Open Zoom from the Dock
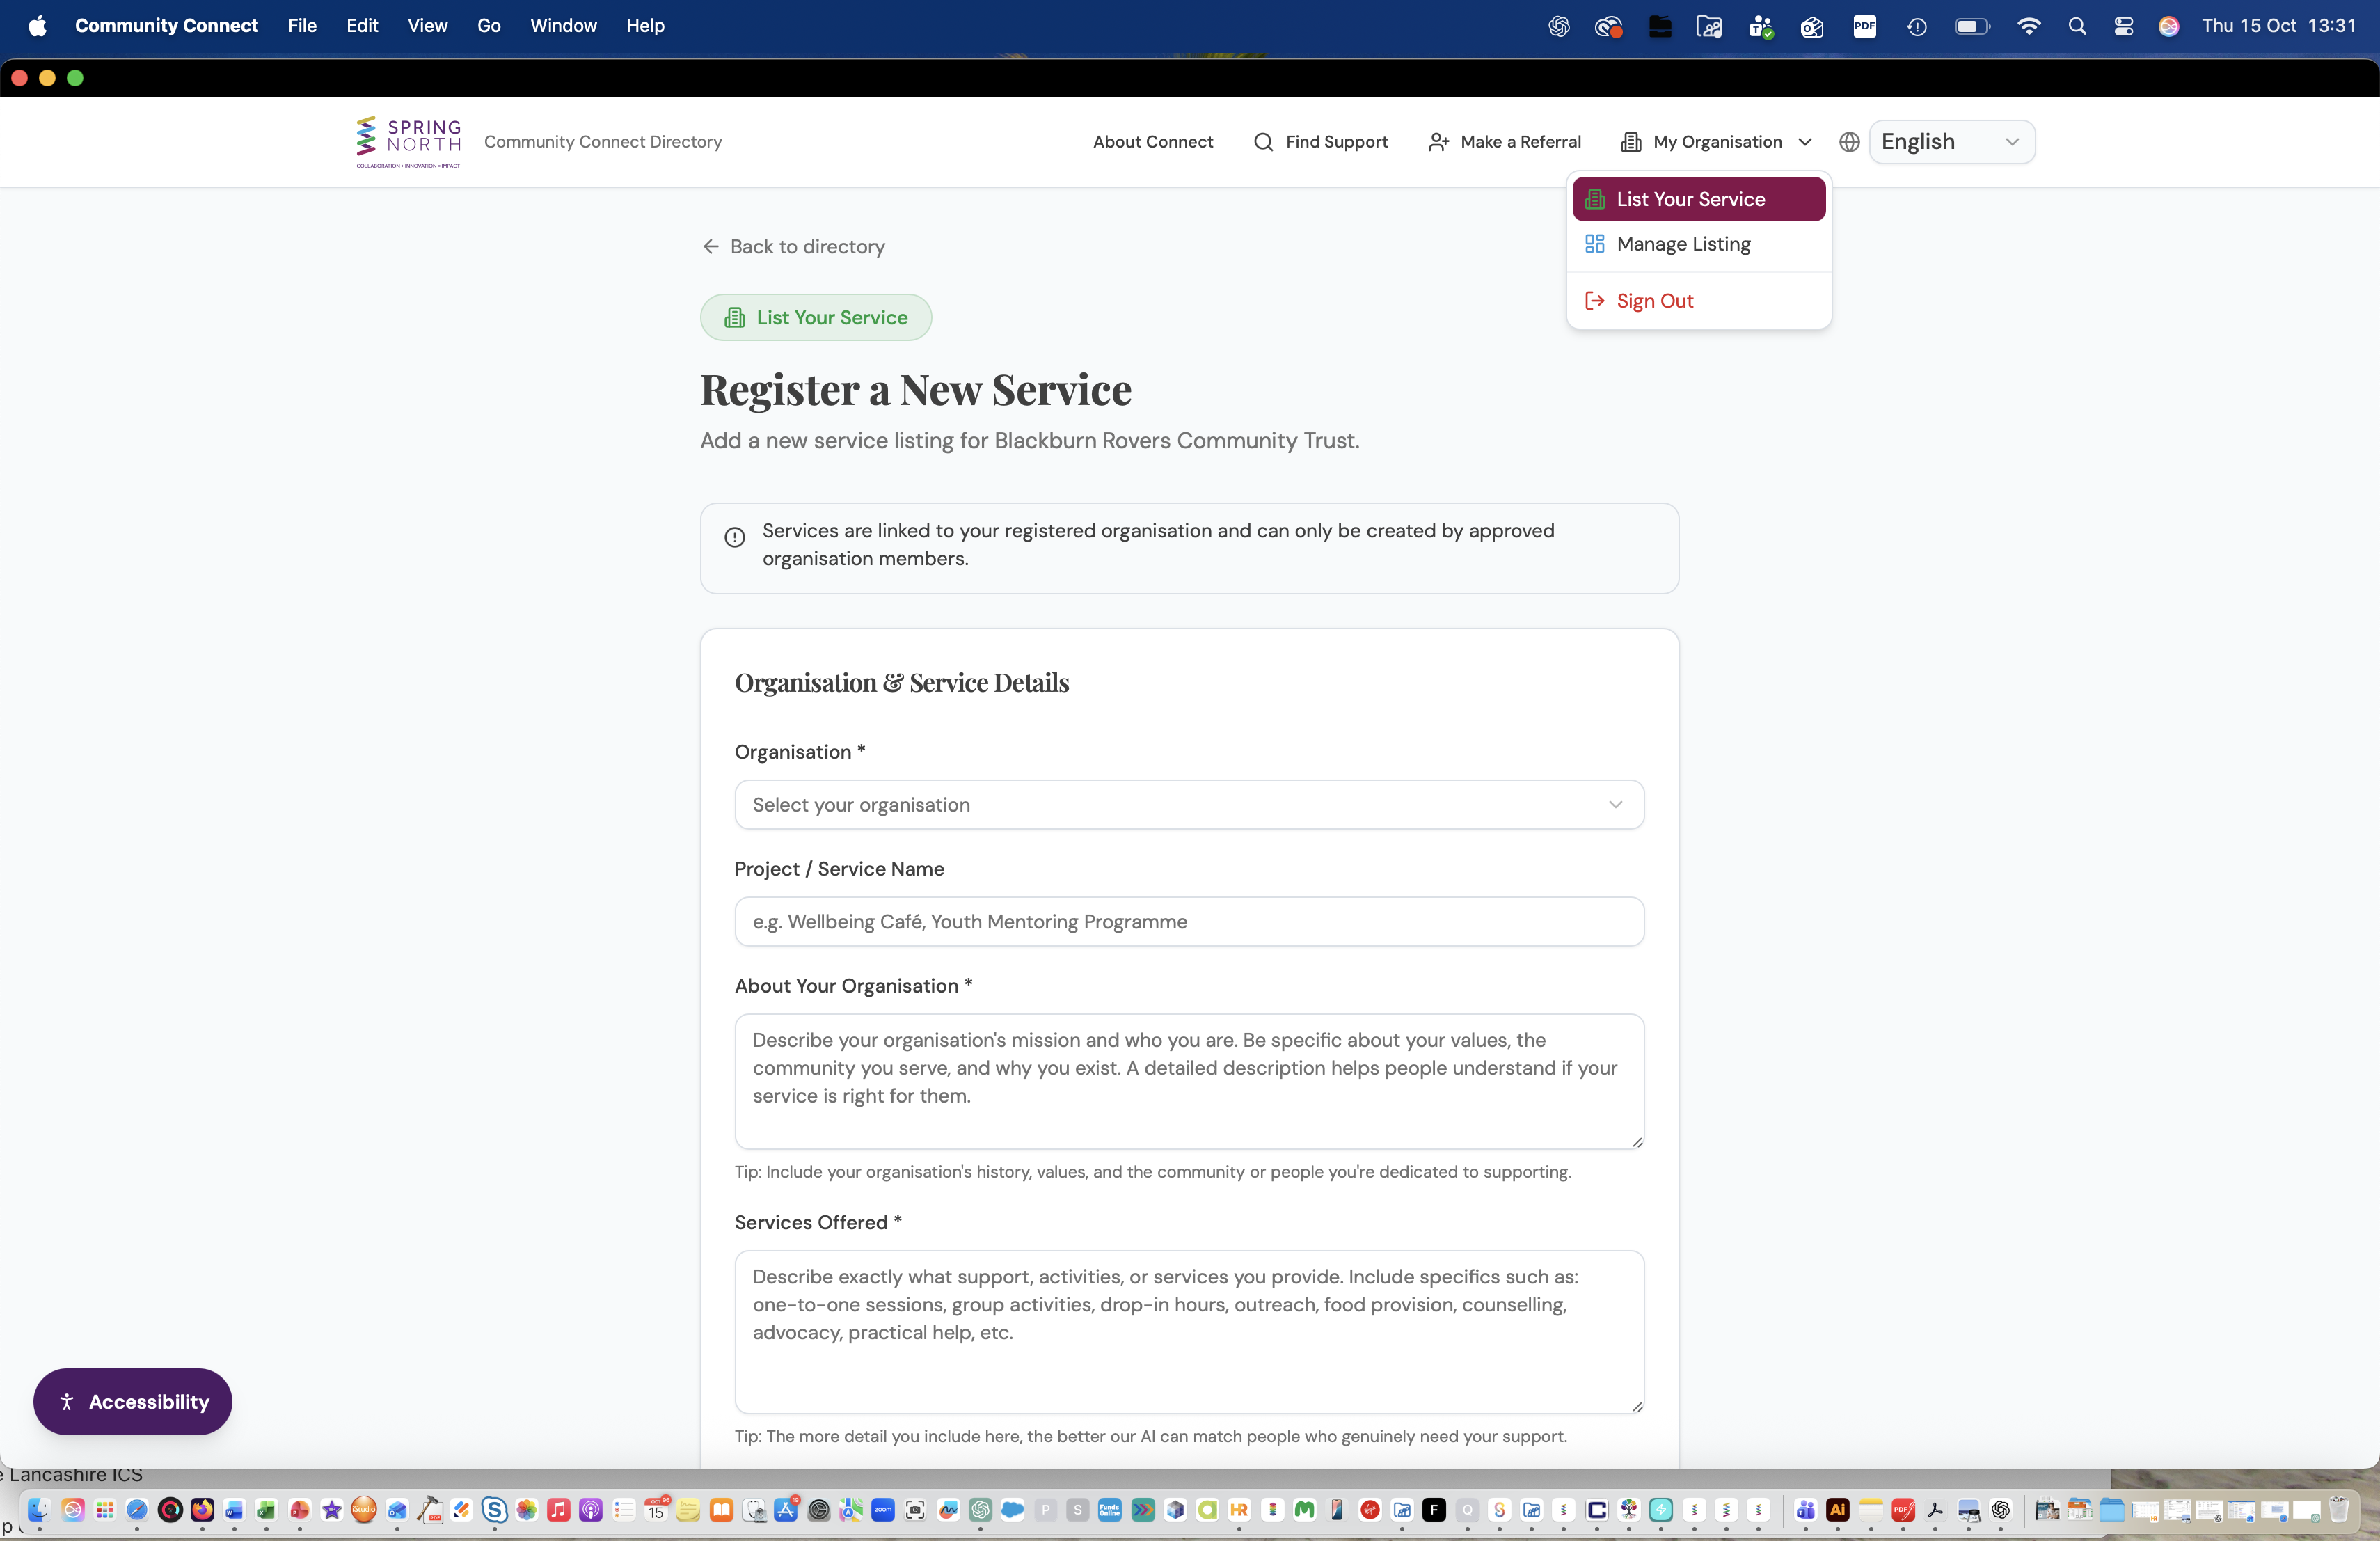The height and width of the screenshot is (1541, 2380). tap(883, 1509)
